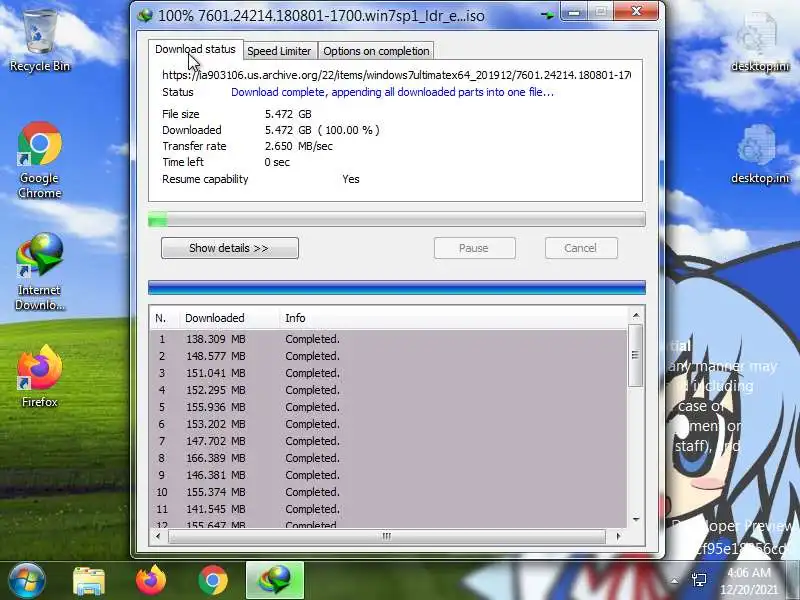The image size is (800, 600).
Task: Select connection row 10 with 155.374 MB
Action: pos(388,492)
